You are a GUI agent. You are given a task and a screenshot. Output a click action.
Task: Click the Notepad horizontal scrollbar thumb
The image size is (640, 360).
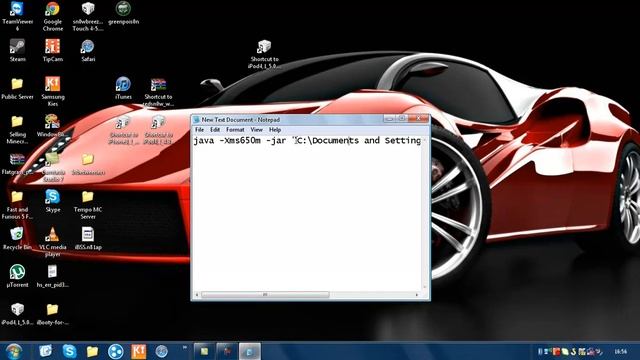(x=265, y=294)
